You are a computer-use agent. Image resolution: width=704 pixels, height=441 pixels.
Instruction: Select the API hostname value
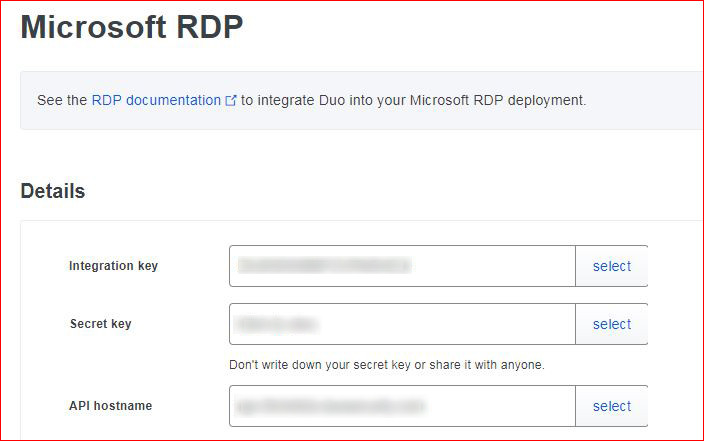coord(612,406)
